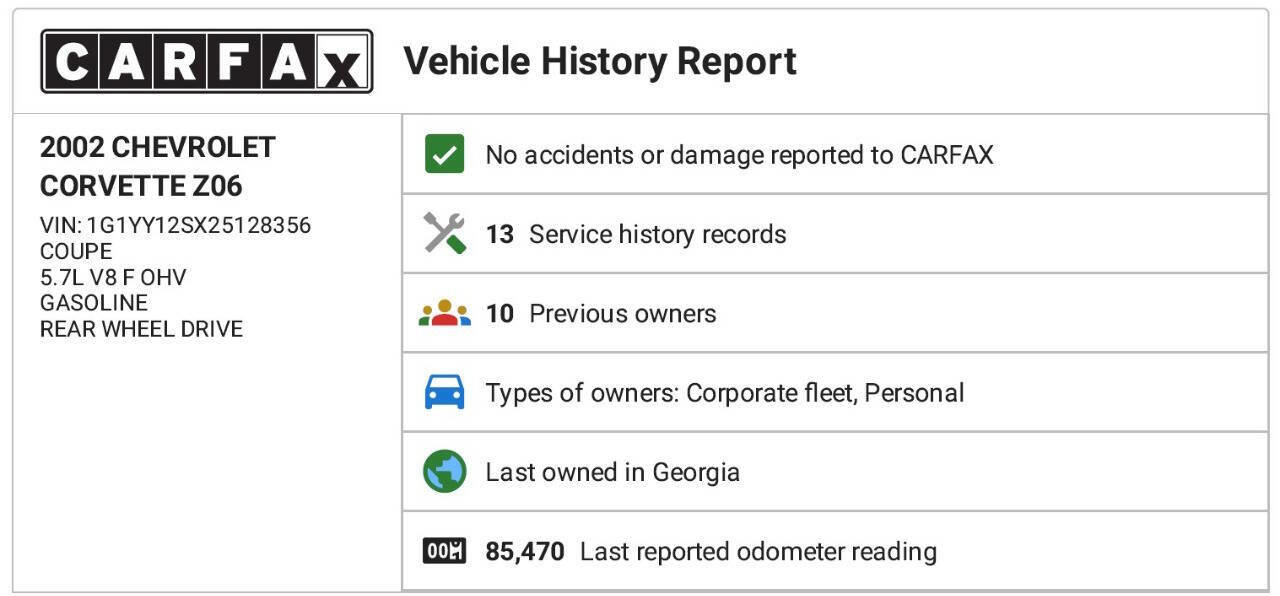Viewport: 1280px width, 596px height.
Task: Click the globe location icon
Action: click(444, 472)
